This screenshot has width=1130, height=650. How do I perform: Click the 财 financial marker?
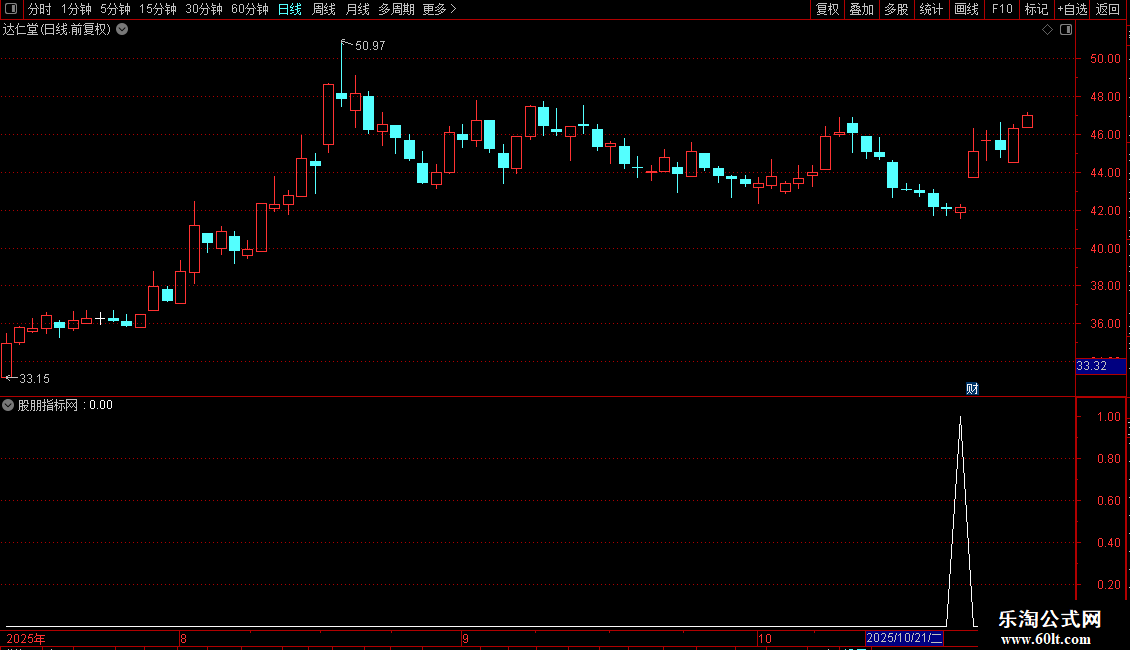[972, 389]
